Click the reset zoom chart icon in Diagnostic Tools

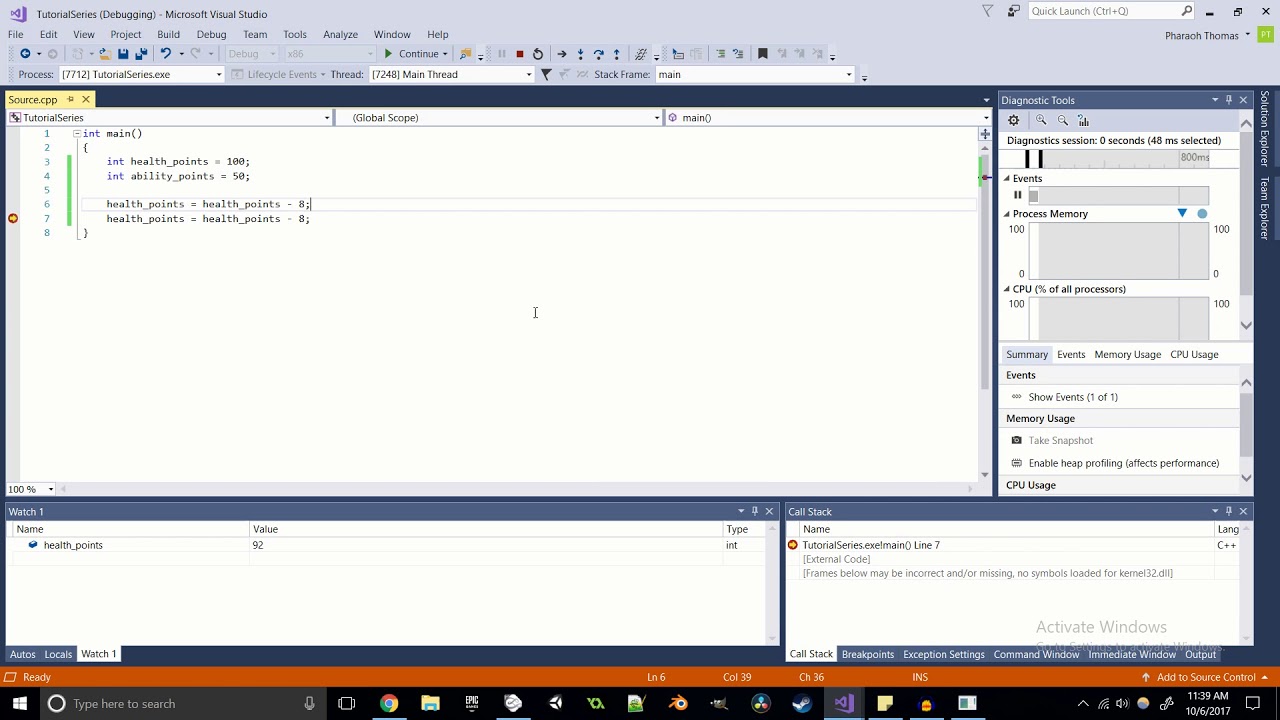[x=1083, y=120]
